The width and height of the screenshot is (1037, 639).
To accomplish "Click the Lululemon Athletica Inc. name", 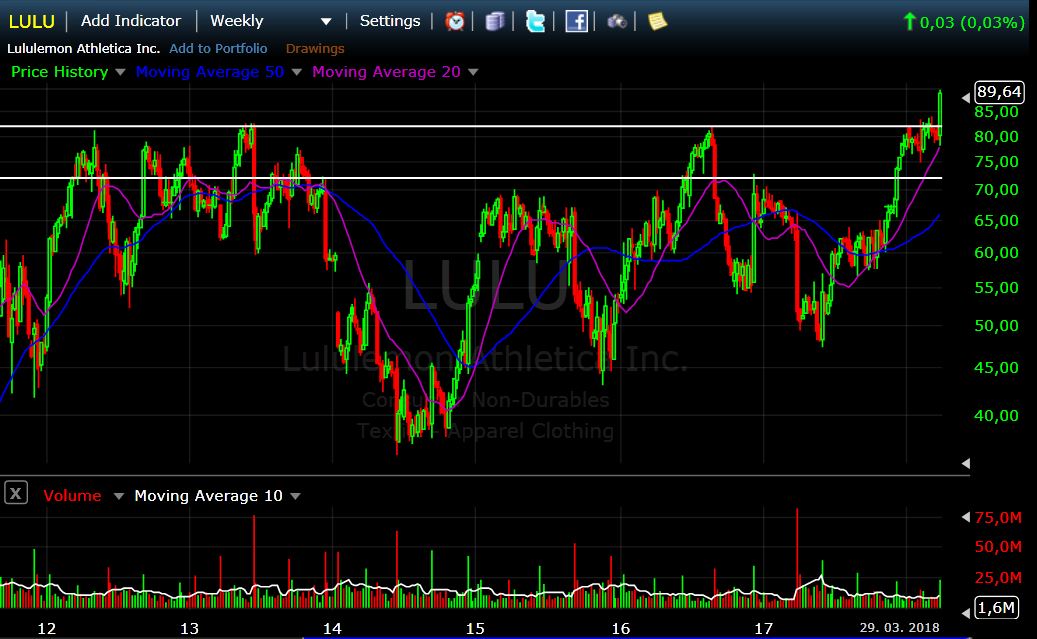I will (x=83, y=48).
